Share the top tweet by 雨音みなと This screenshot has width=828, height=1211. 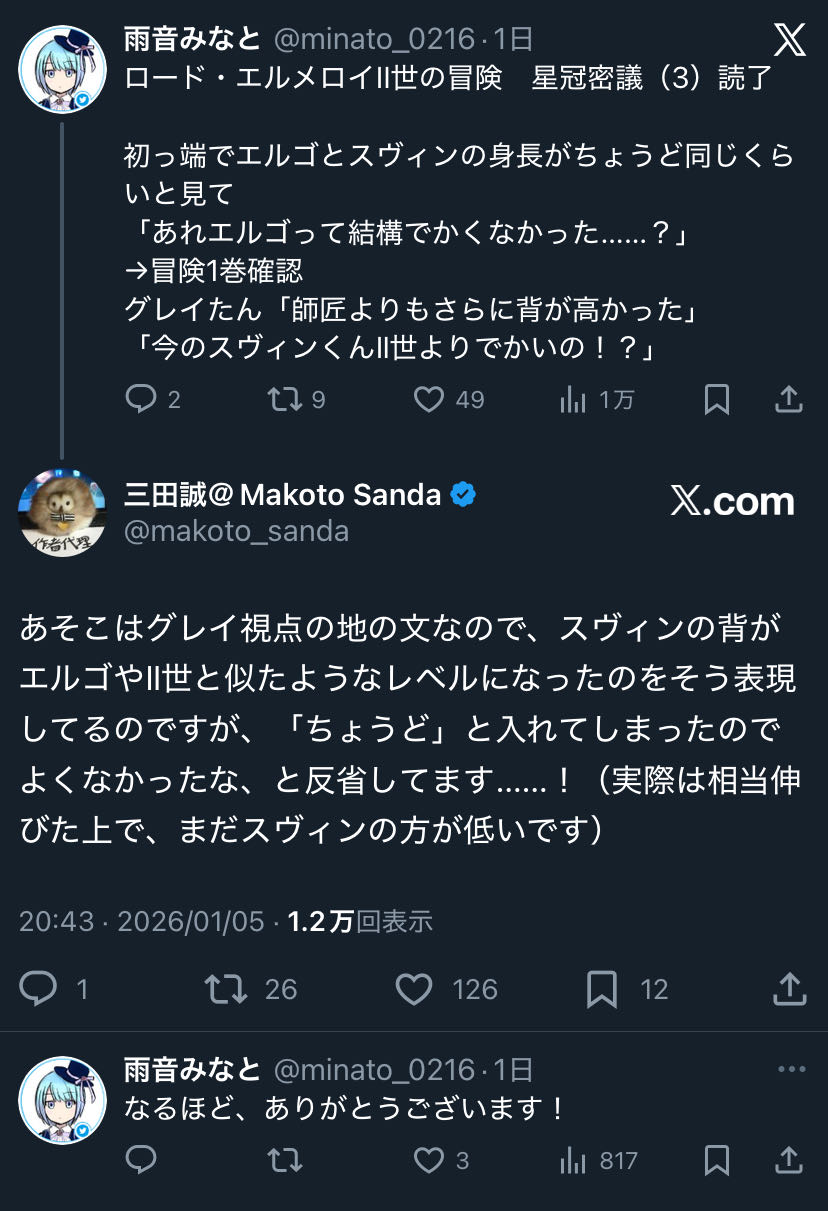(x=789, y=400)
